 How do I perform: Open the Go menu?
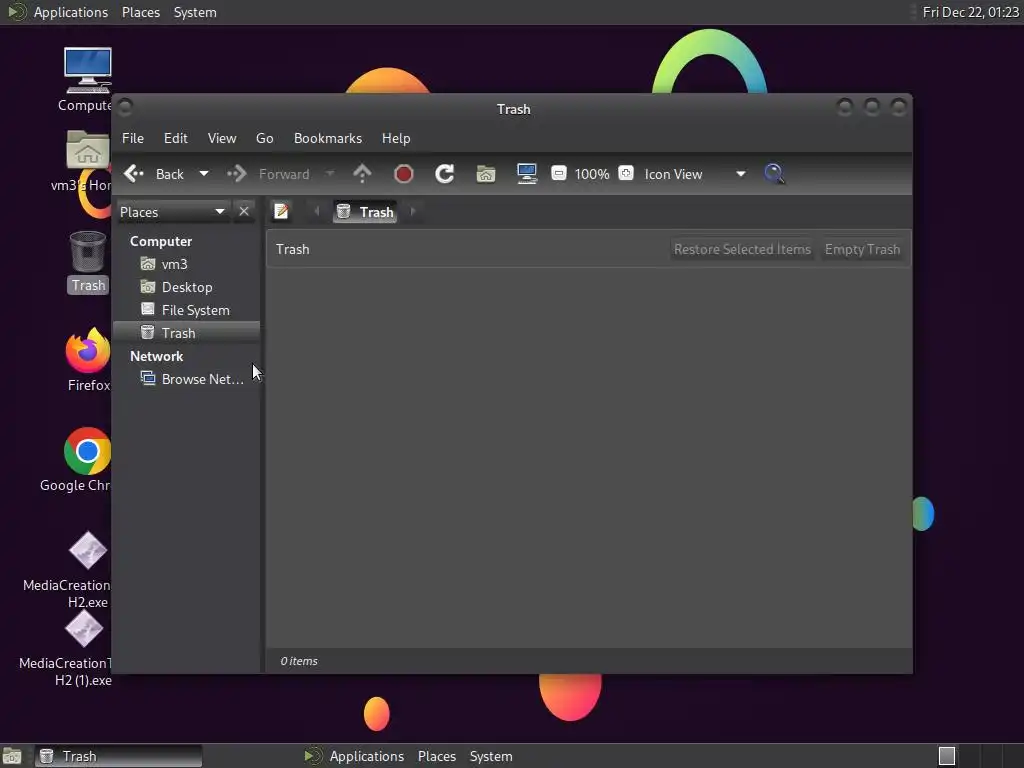tap(264, 138)
